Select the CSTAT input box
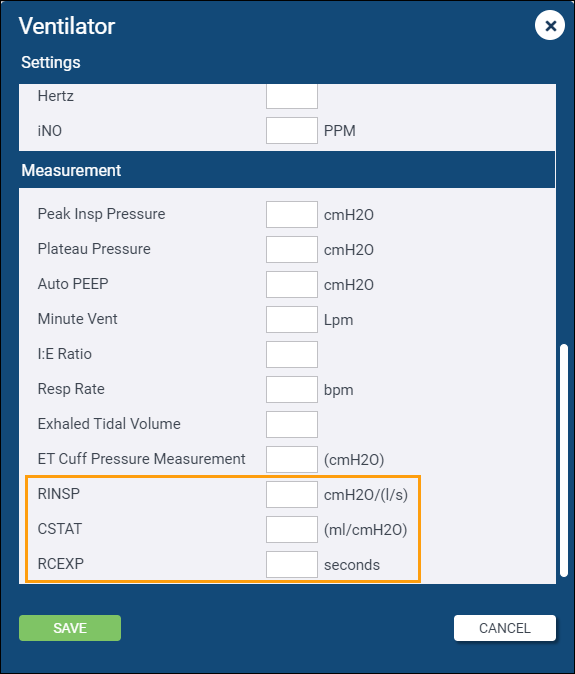Screen dimensions: 575x674 point(292,530)
